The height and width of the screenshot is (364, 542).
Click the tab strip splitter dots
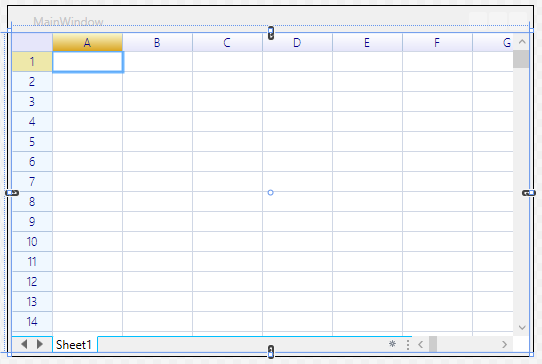pos(408,345)
